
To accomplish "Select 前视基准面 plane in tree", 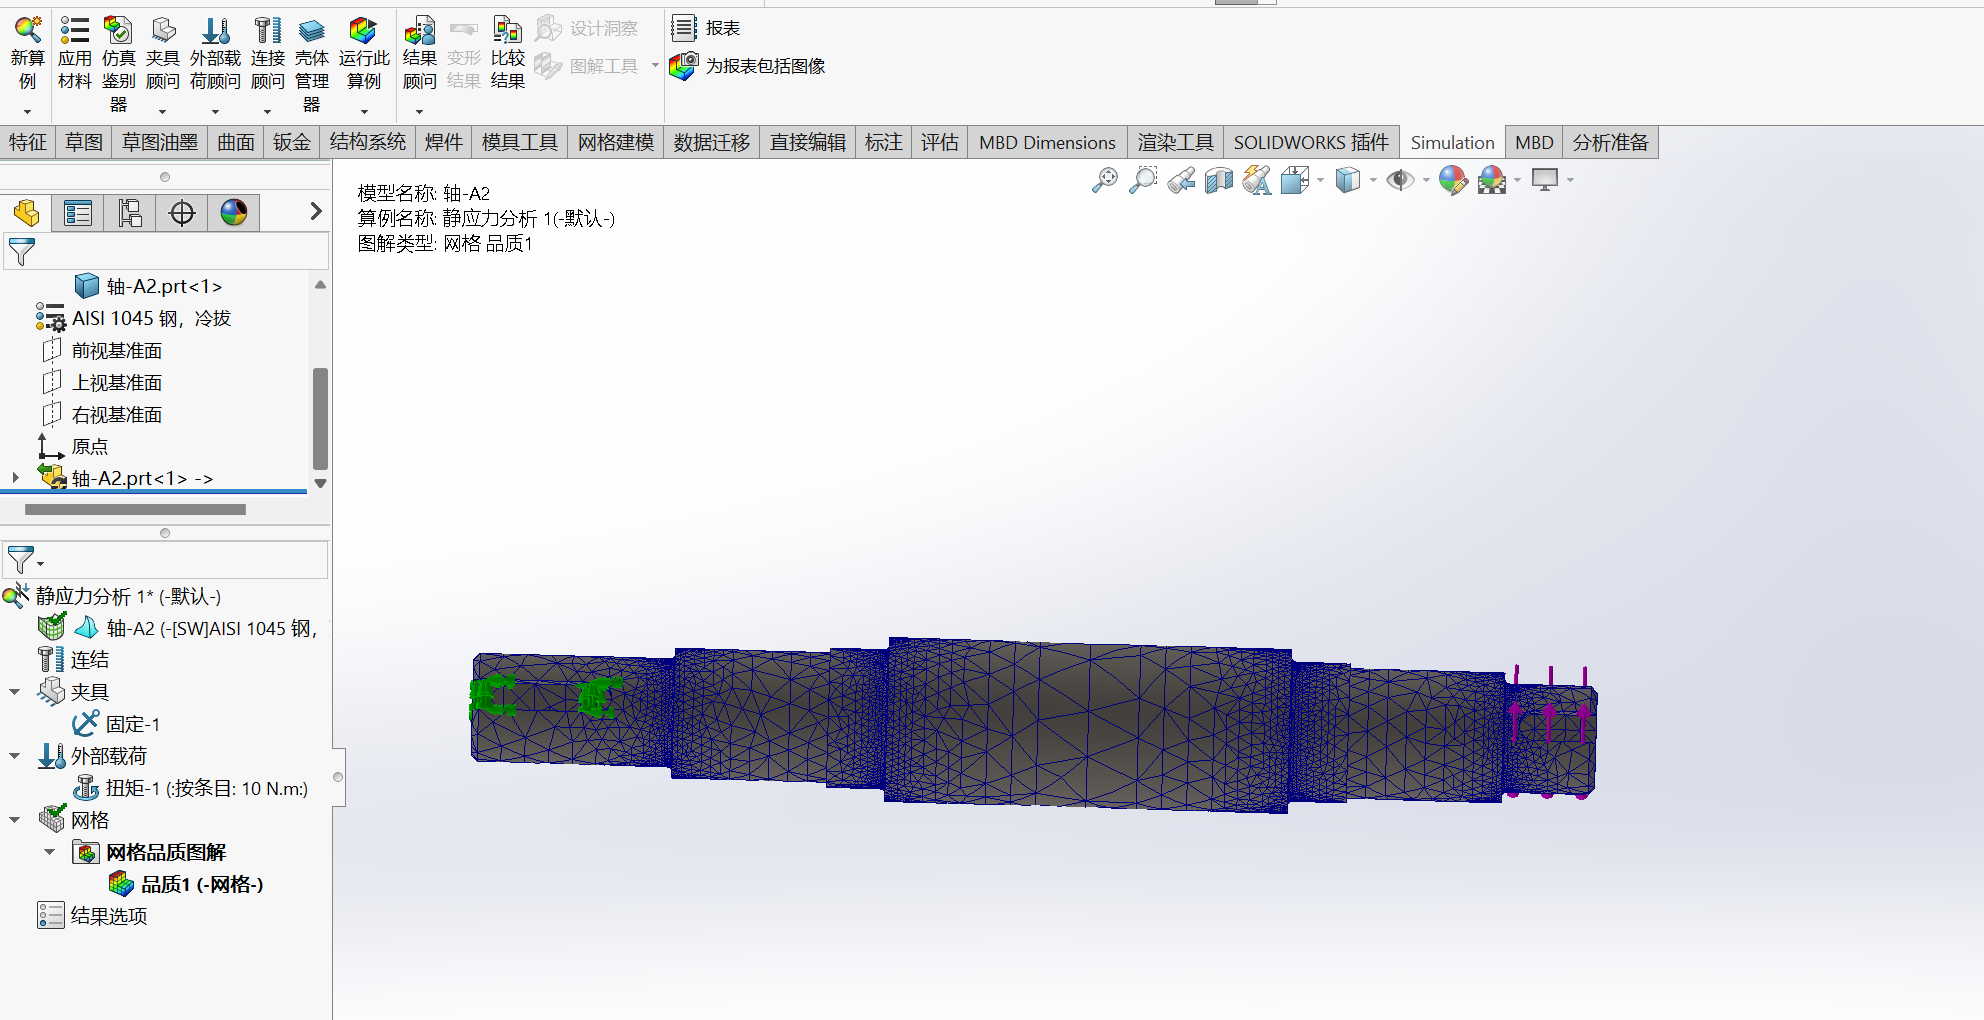I will coord(102,350).
